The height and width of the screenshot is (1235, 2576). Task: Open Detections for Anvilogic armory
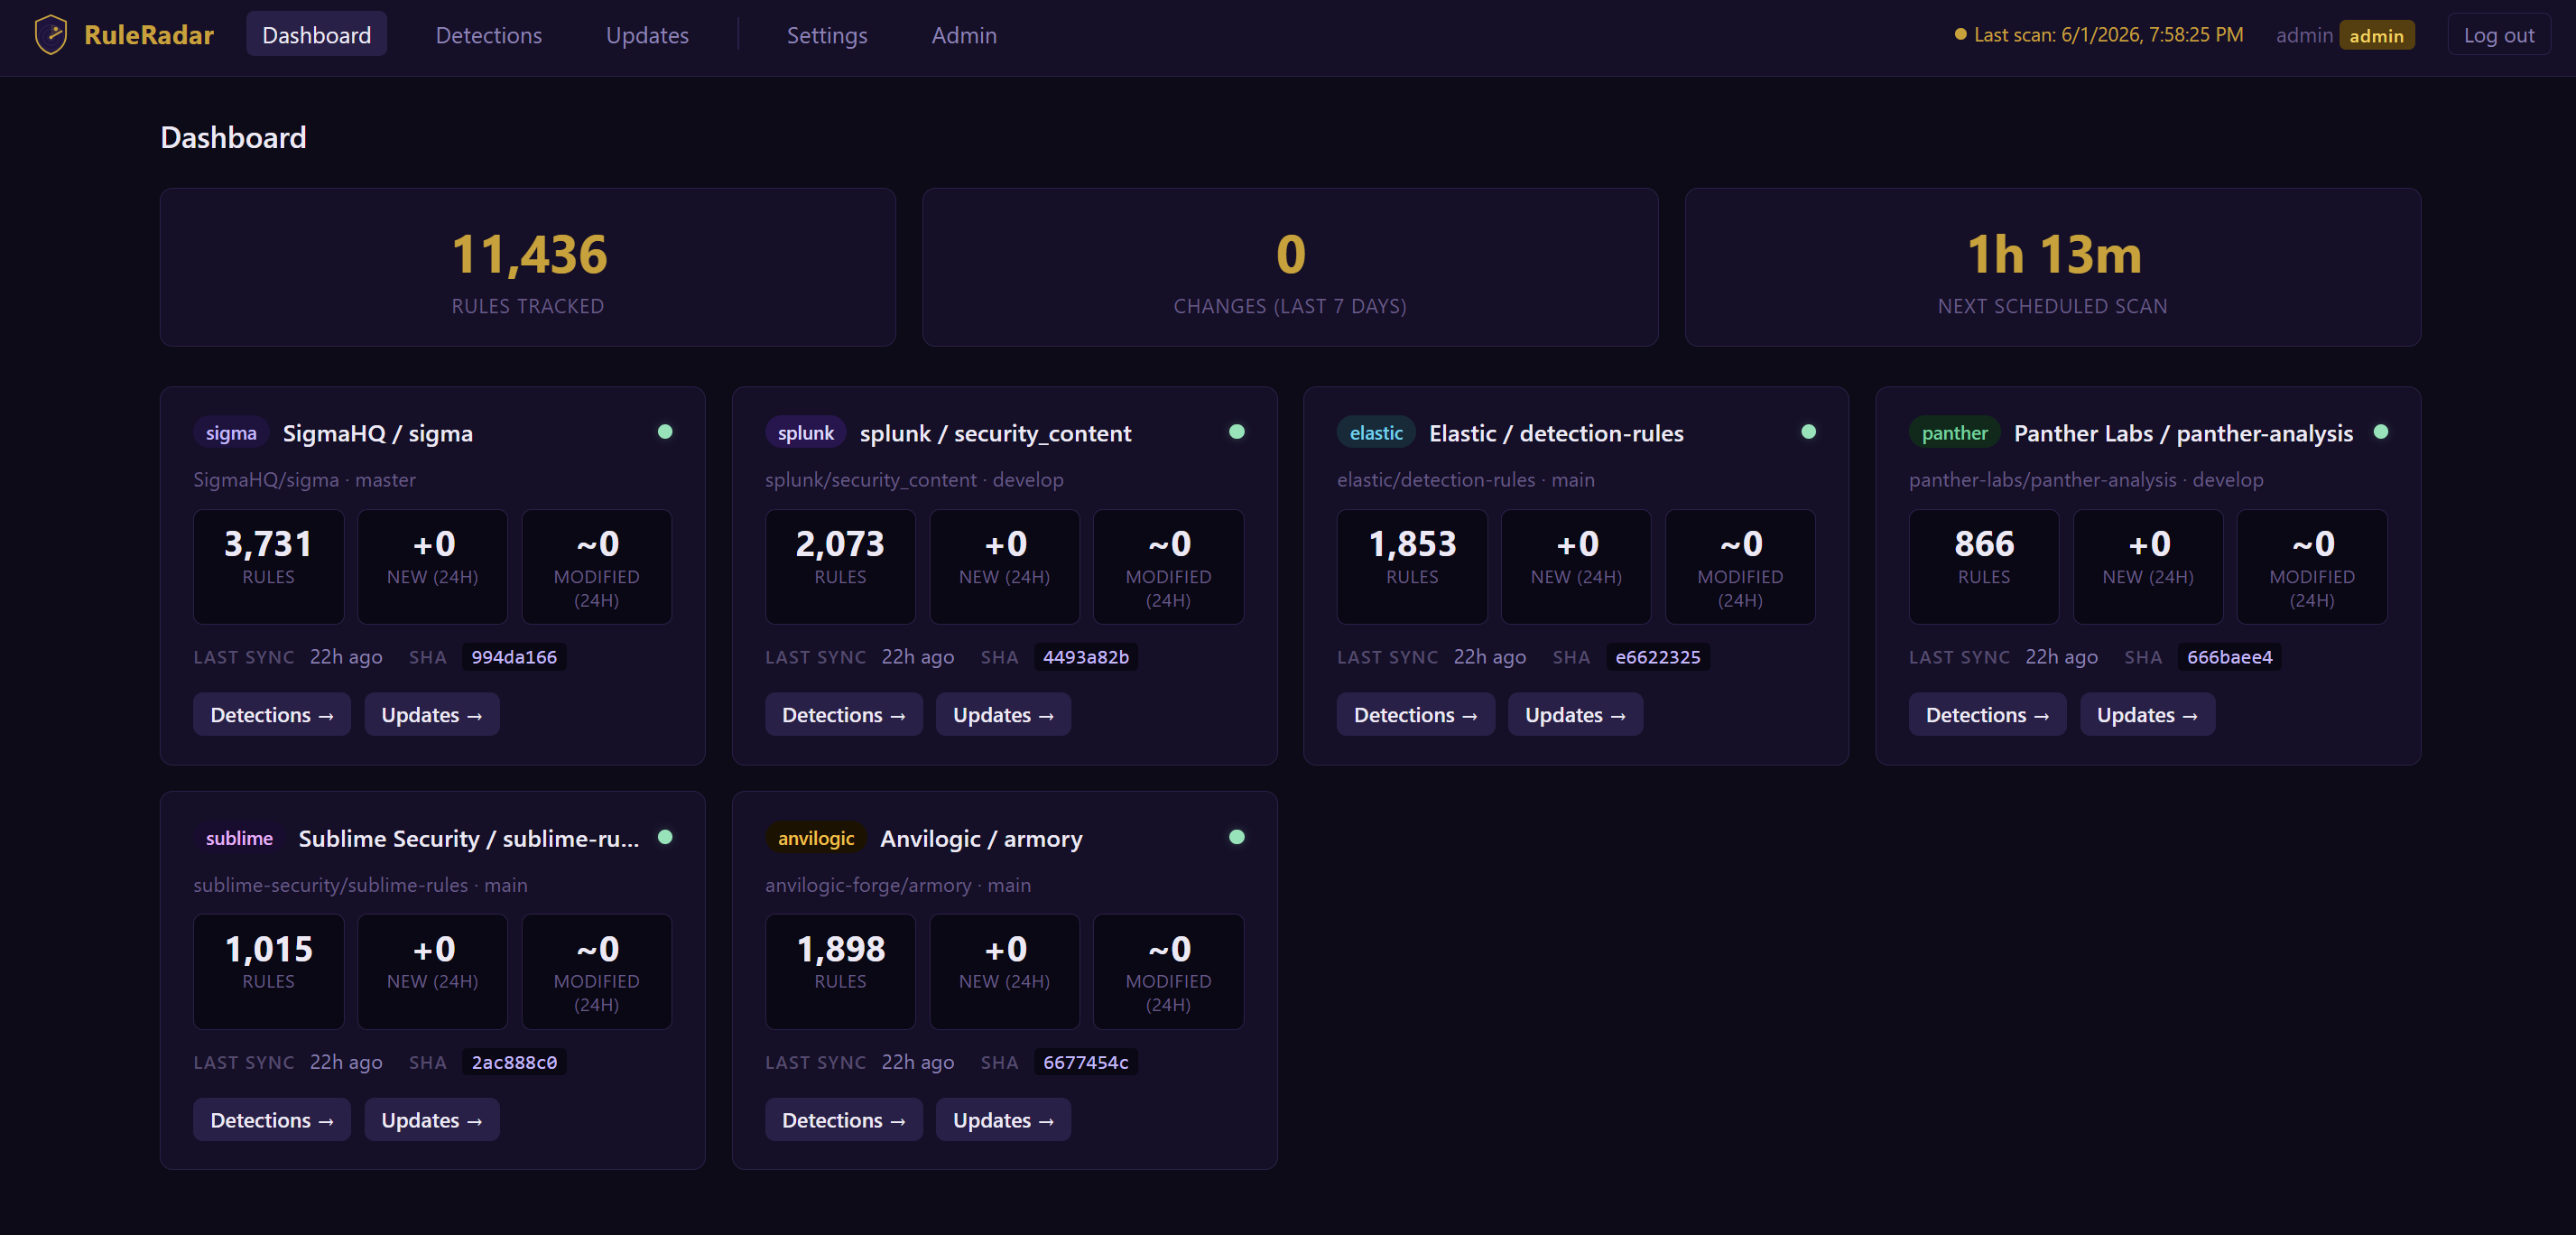coord(844,1120)
